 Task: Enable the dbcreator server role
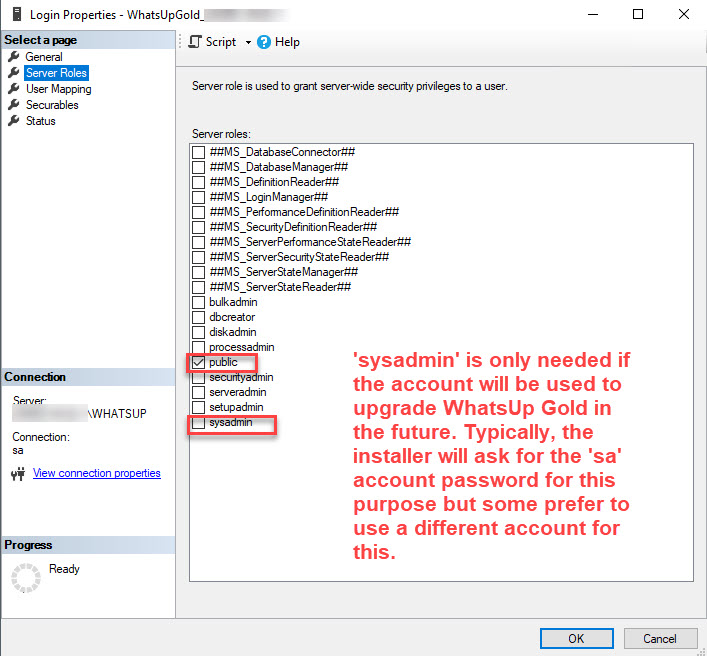tap(198, 317)
